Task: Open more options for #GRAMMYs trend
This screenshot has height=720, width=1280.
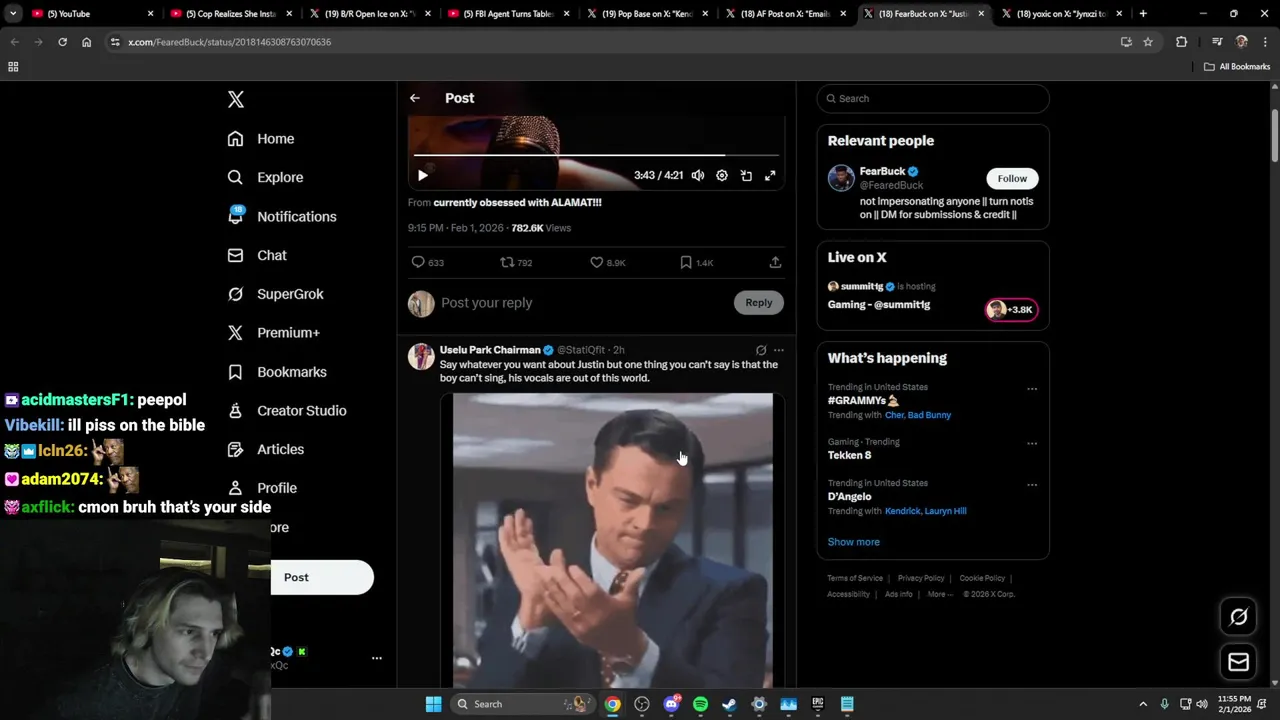Action: click(1032, 389)
